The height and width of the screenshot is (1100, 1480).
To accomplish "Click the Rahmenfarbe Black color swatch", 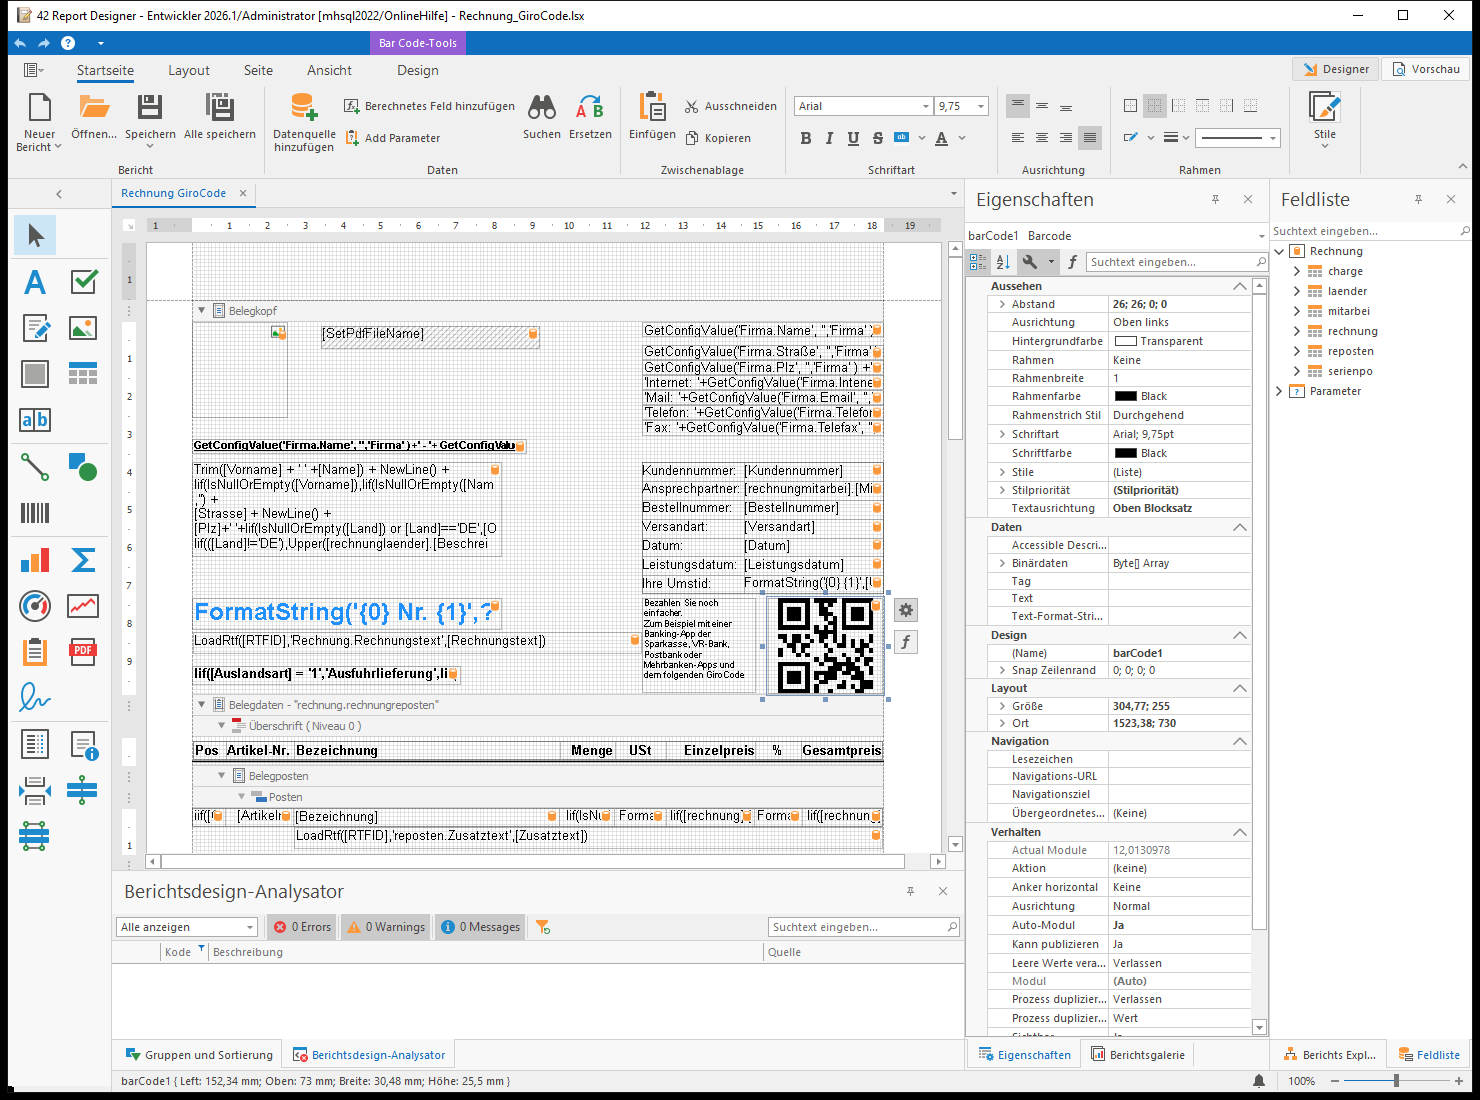I will (x=1125, y=396).
